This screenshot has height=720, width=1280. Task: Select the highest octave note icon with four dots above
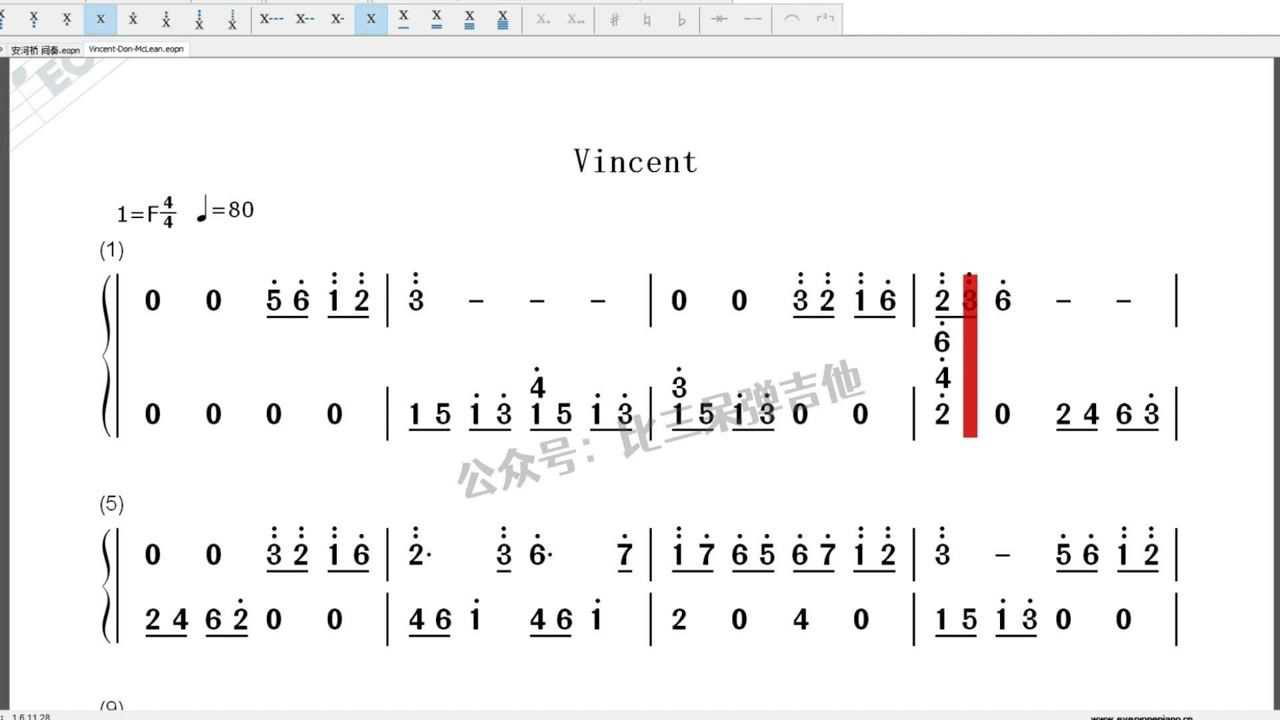coord(232,19)
